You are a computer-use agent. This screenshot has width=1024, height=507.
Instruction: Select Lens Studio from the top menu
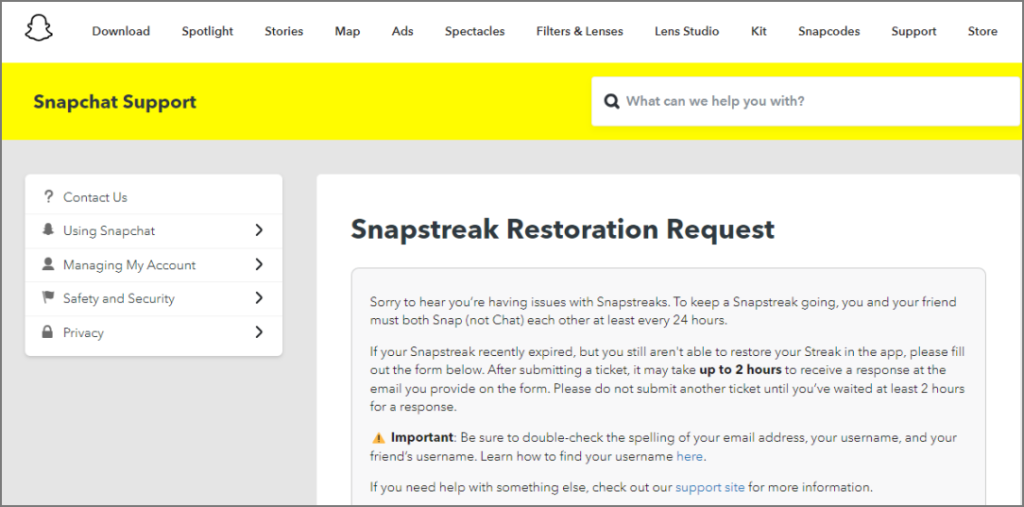point(686,31)
